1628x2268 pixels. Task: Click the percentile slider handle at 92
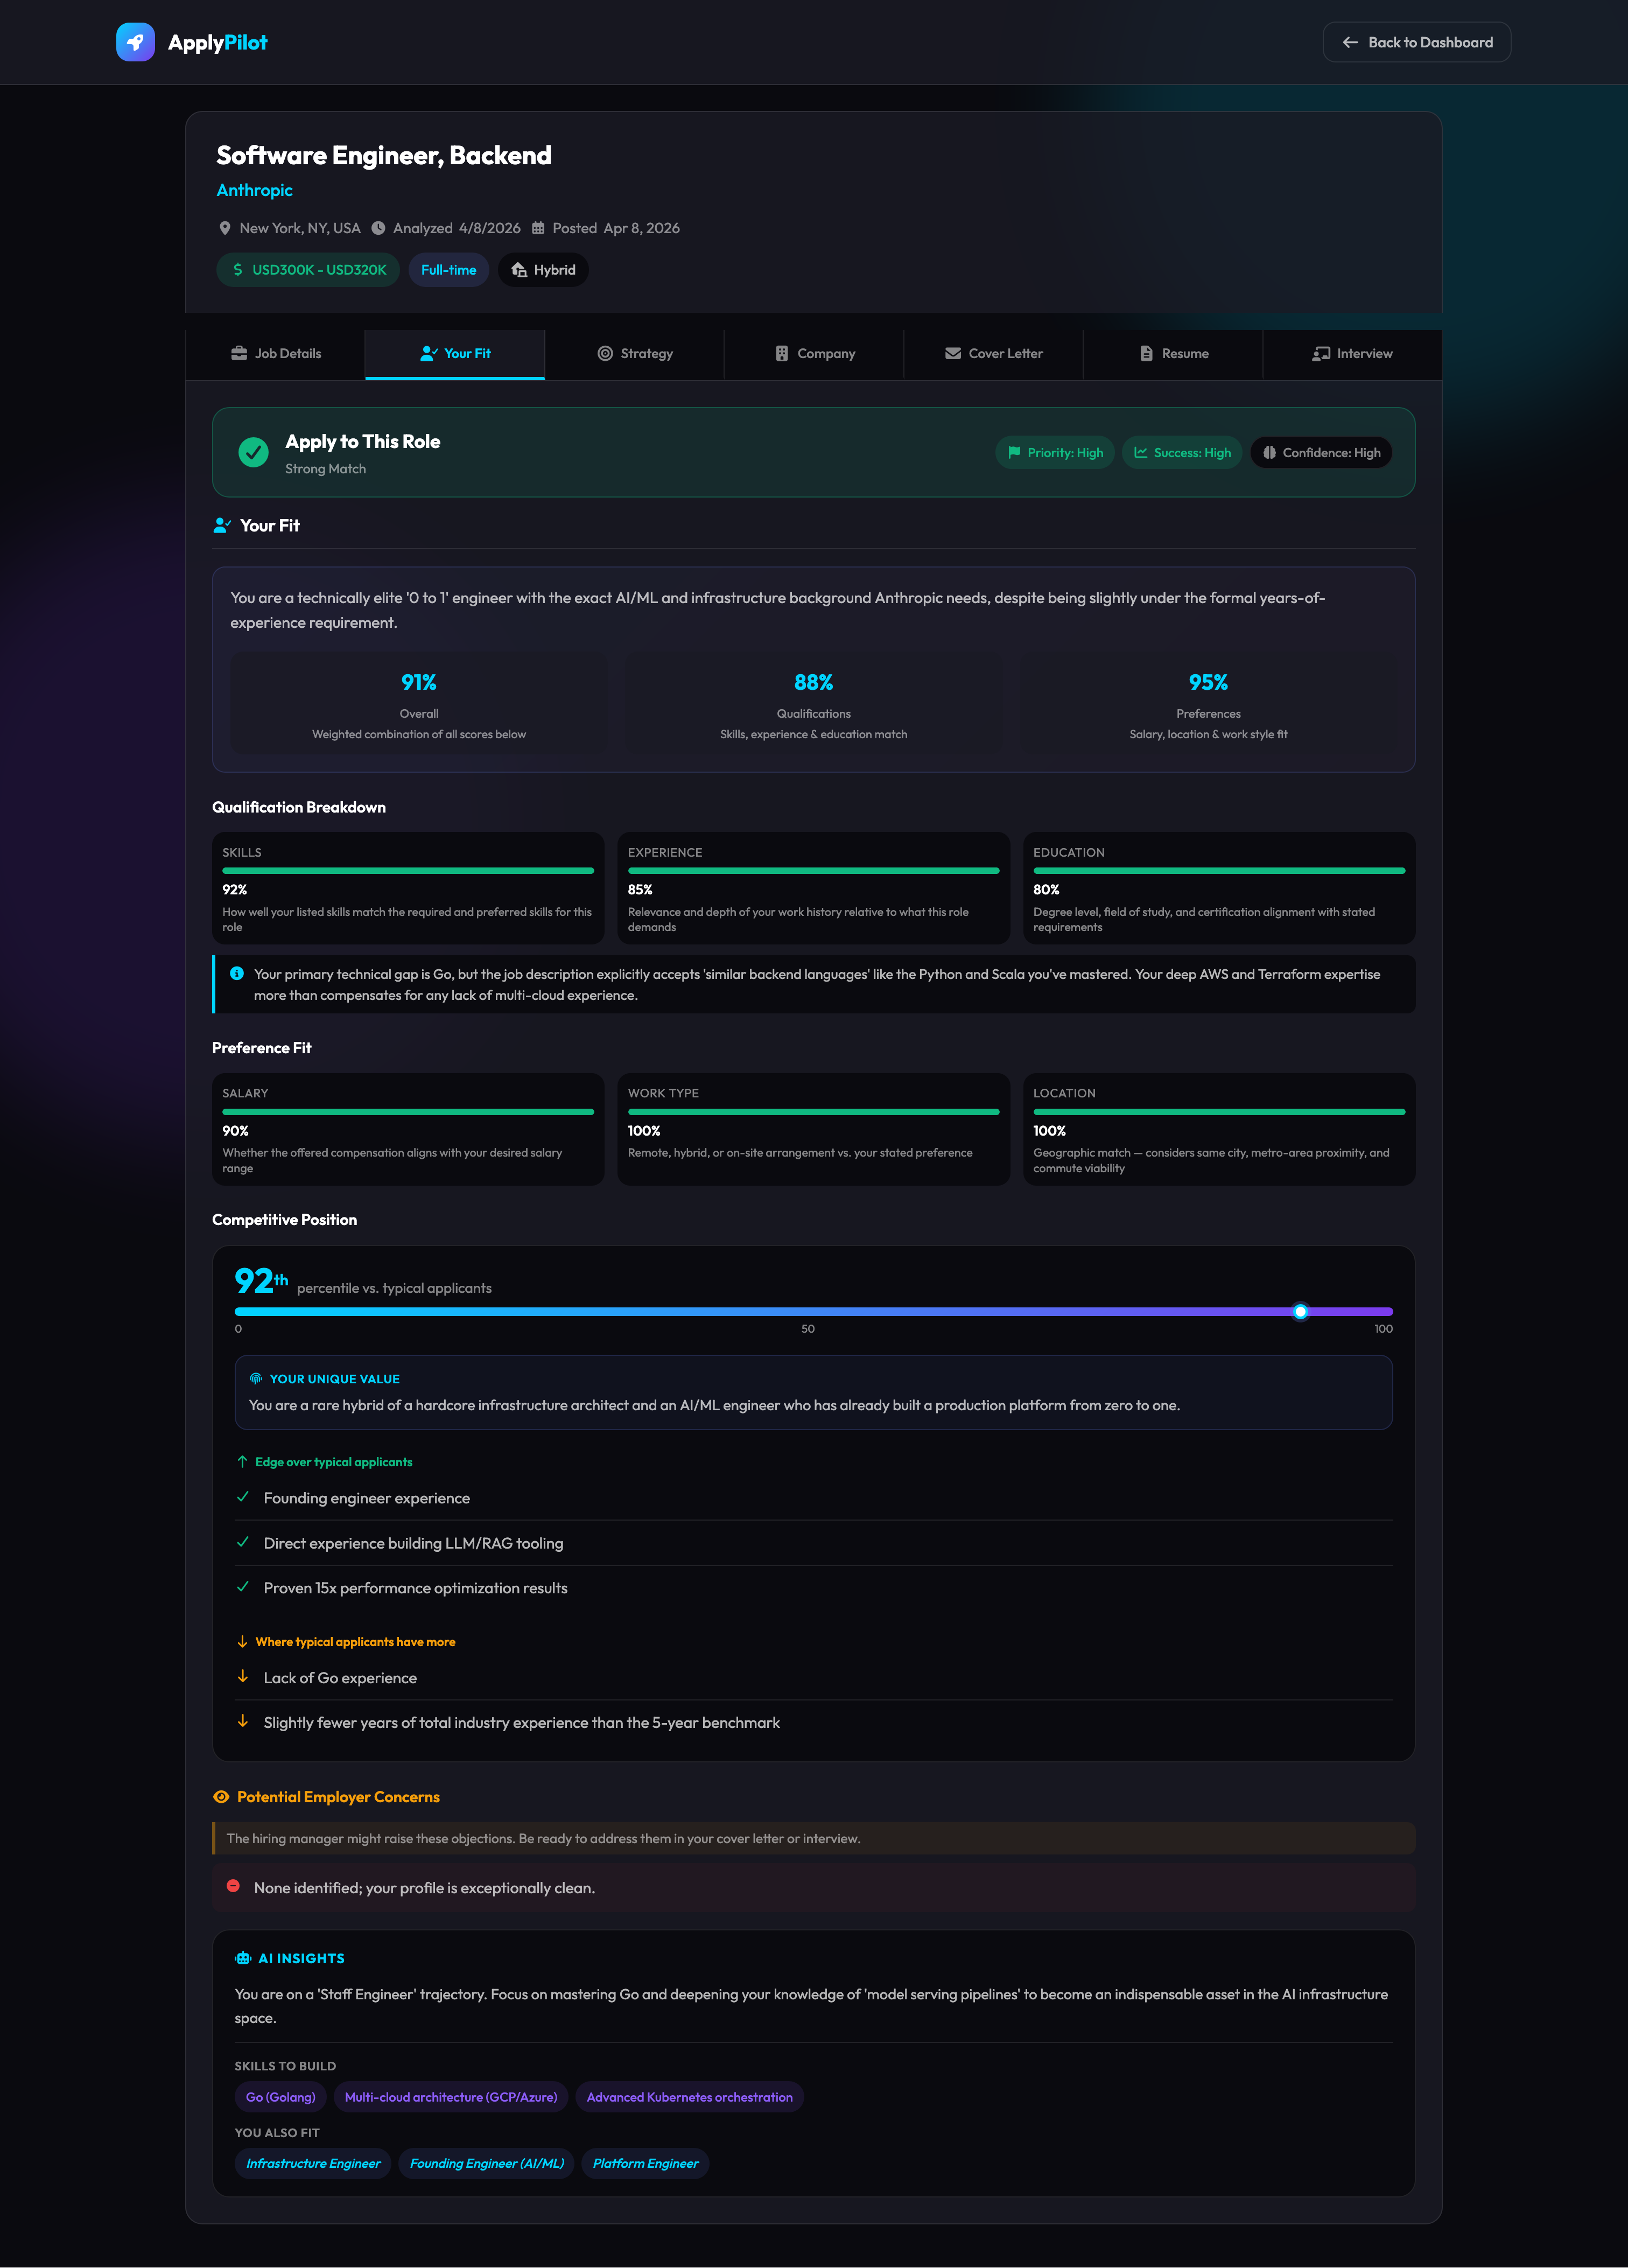point(1300,1311)
